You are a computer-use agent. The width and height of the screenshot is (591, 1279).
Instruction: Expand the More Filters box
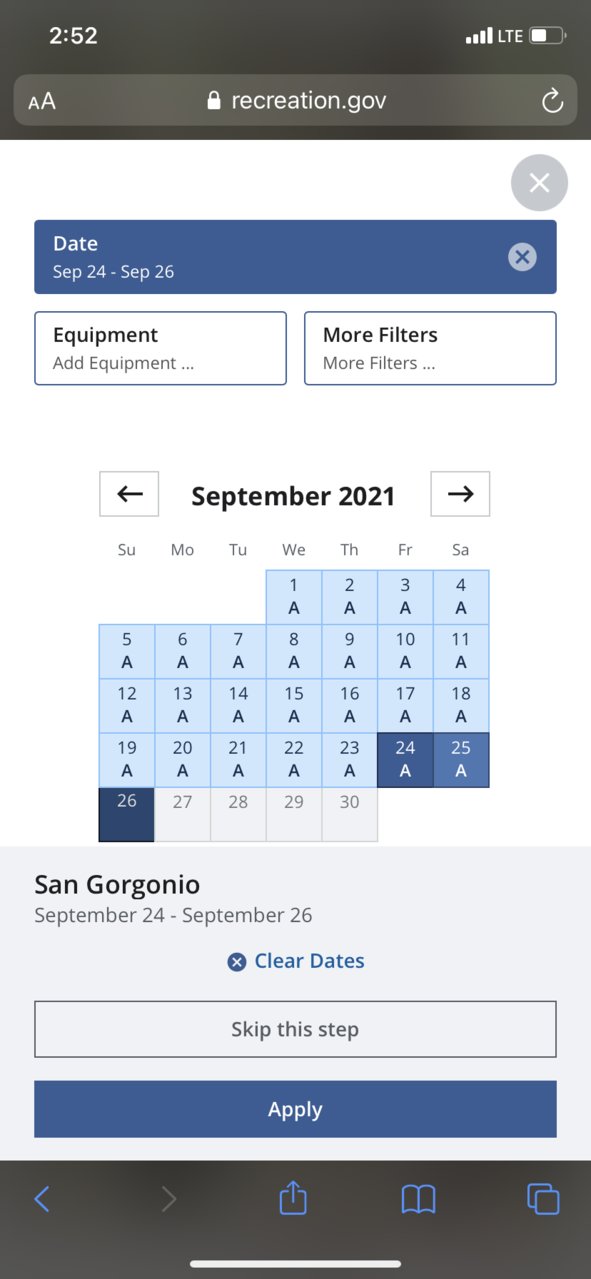point(430,348)
